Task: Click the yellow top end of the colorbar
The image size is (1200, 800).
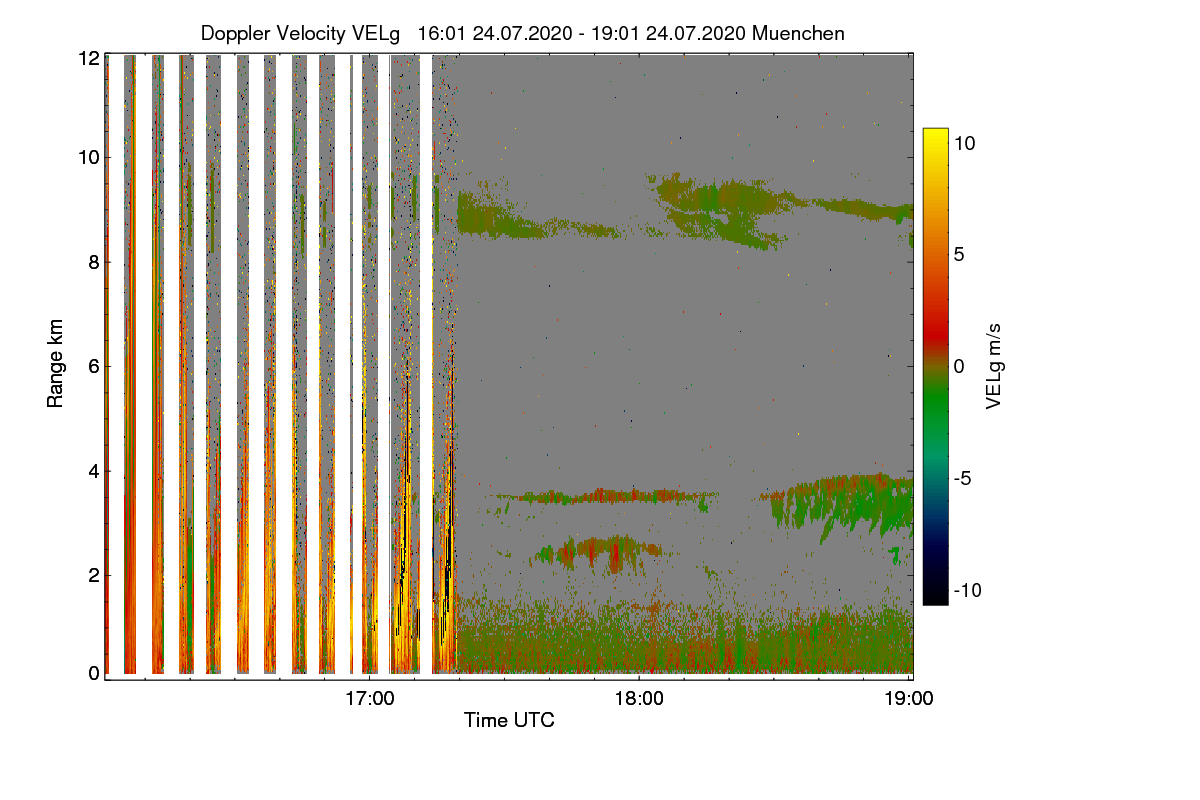Action: point(935,136)
